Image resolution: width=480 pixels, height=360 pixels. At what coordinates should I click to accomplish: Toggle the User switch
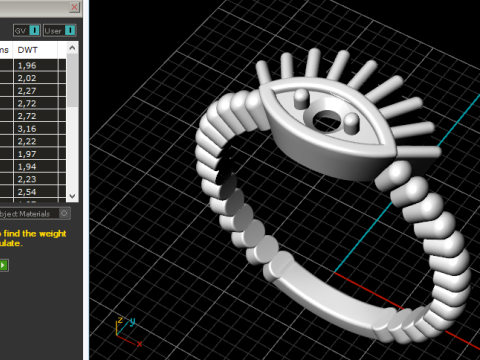coord(60,31)
